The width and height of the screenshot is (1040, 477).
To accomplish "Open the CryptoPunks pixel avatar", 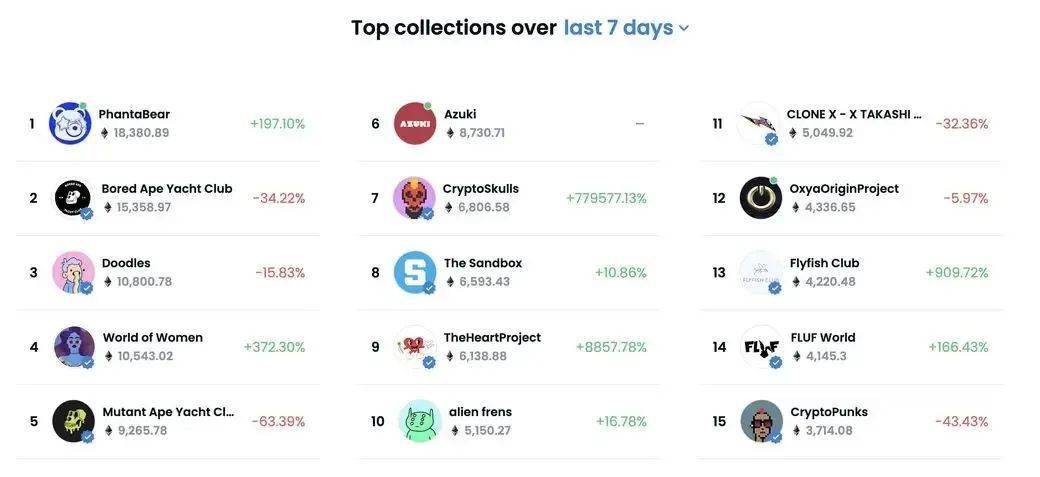I will pos(762,421).
